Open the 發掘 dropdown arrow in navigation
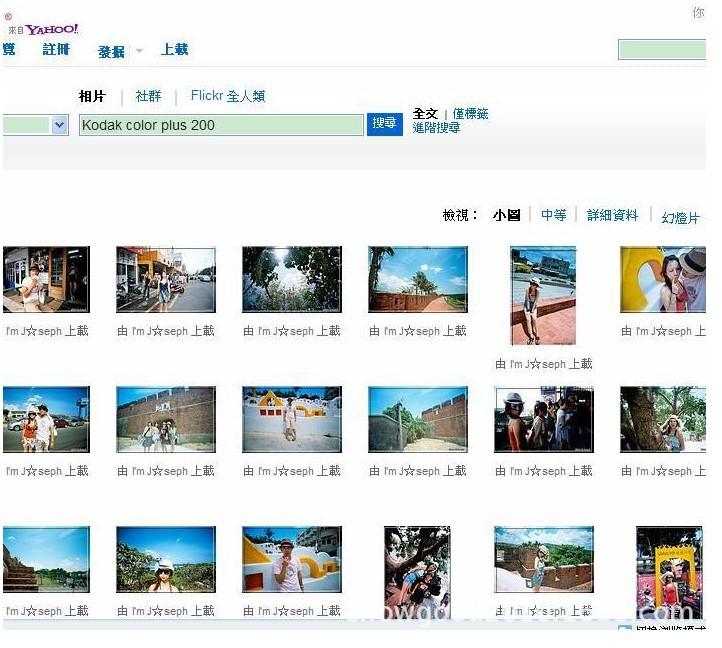This screenshot has height=648, width=722. tap(140, 51)
